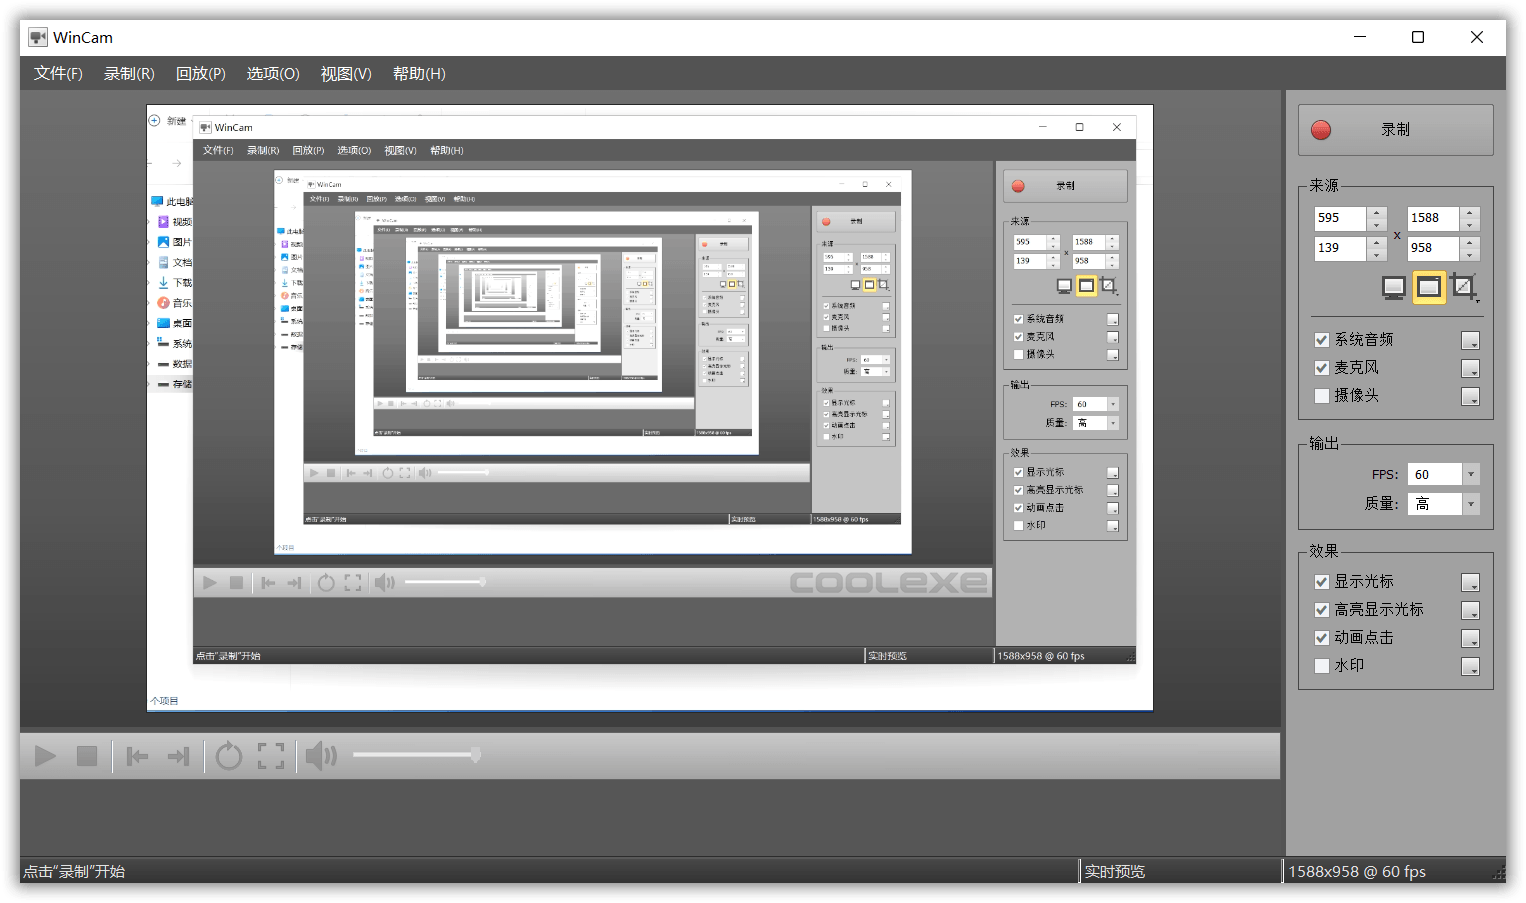1526x903 pixels.
Task: Open the 视图(V) menu
Action: click(345, 73)
